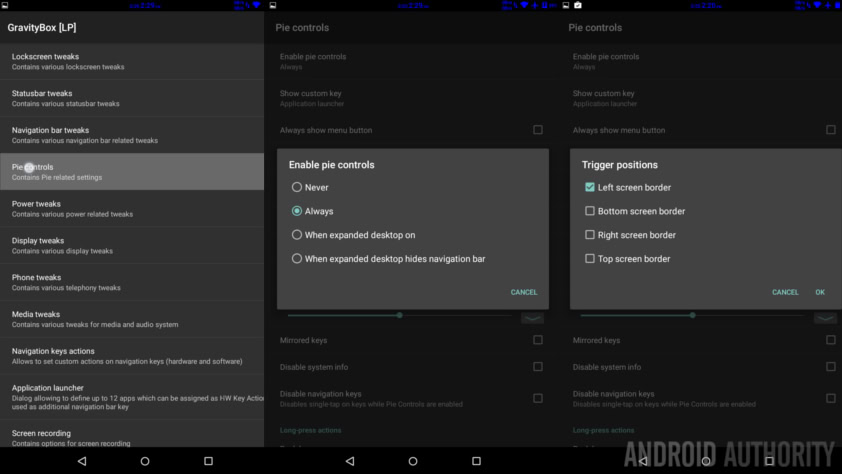Screen dimensions: 842x474
Task: Open Show custom key in middle screen
Action: point(412,98)
